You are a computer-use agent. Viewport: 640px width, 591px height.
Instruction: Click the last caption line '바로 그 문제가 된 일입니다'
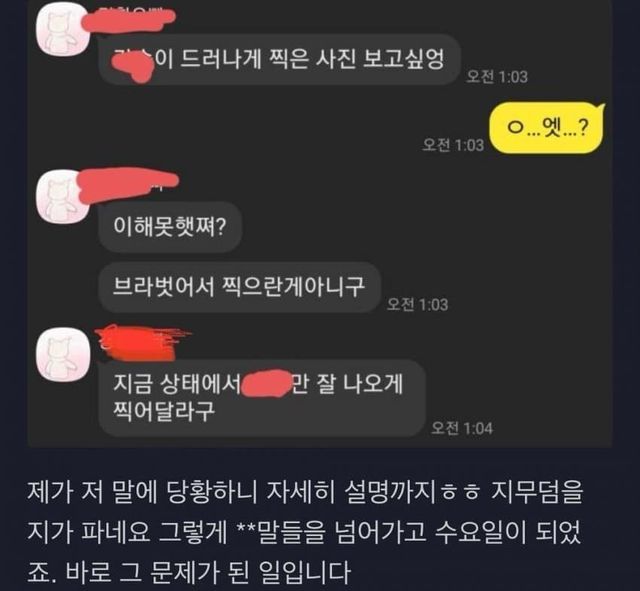(x=208, y=572)
